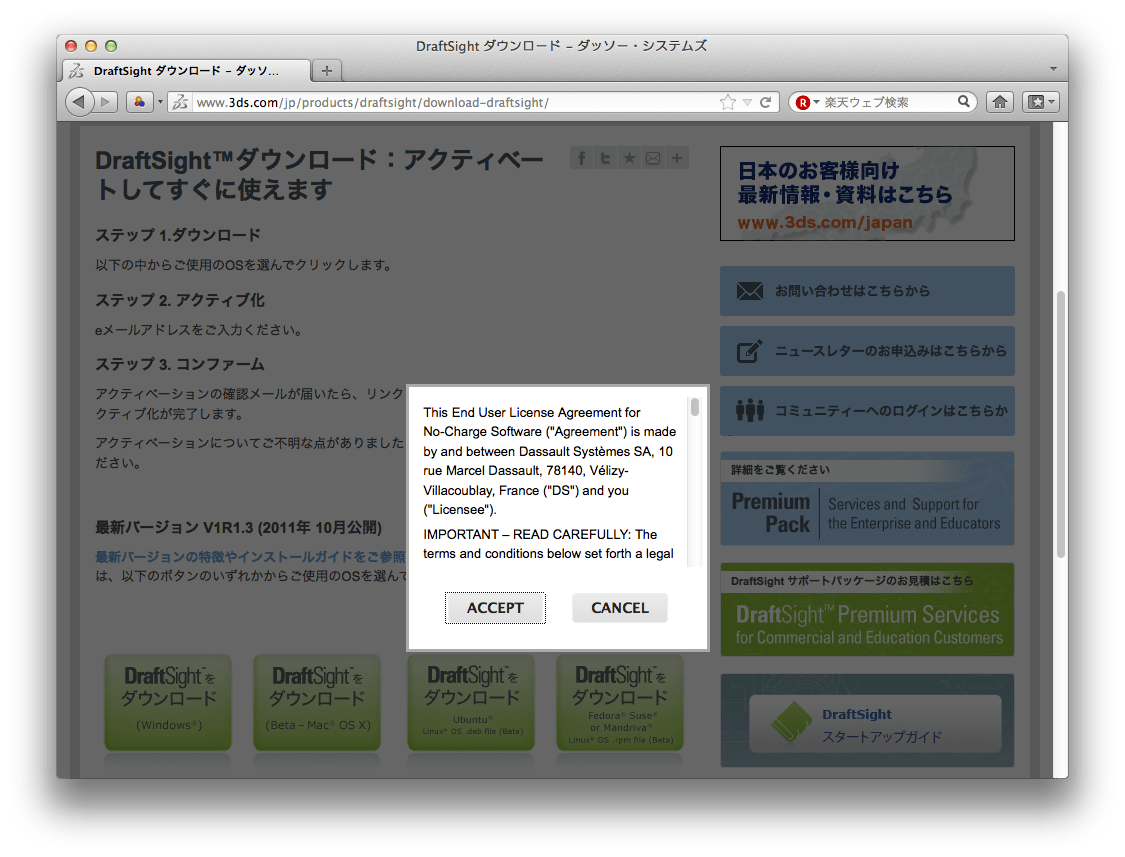The height and width of the screenshot is (857, 1125).
Task: Click the お問い合わせはこちらから contact button
Action: point(867,291)
